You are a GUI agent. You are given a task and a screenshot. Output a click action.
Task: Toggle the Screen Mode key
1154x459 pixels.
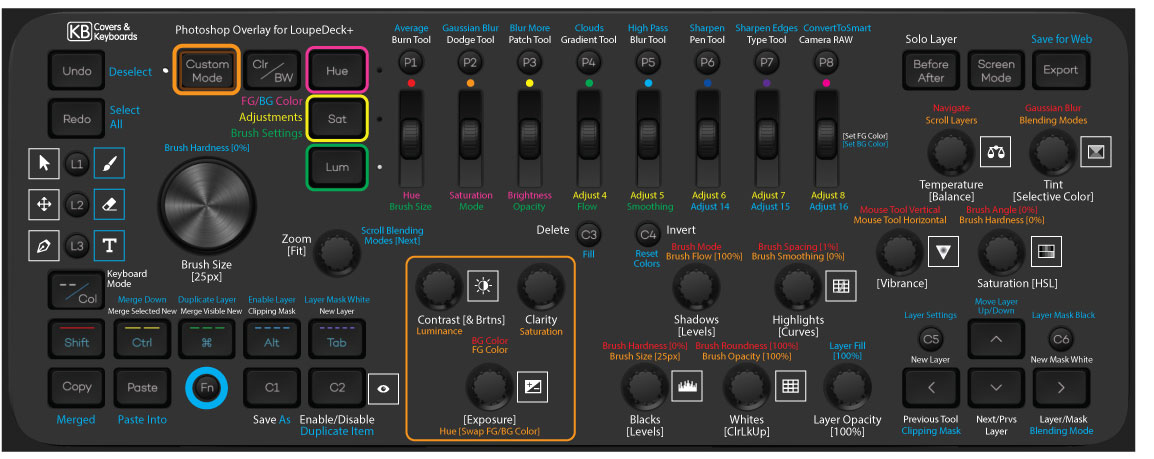(x=995, y=71)
